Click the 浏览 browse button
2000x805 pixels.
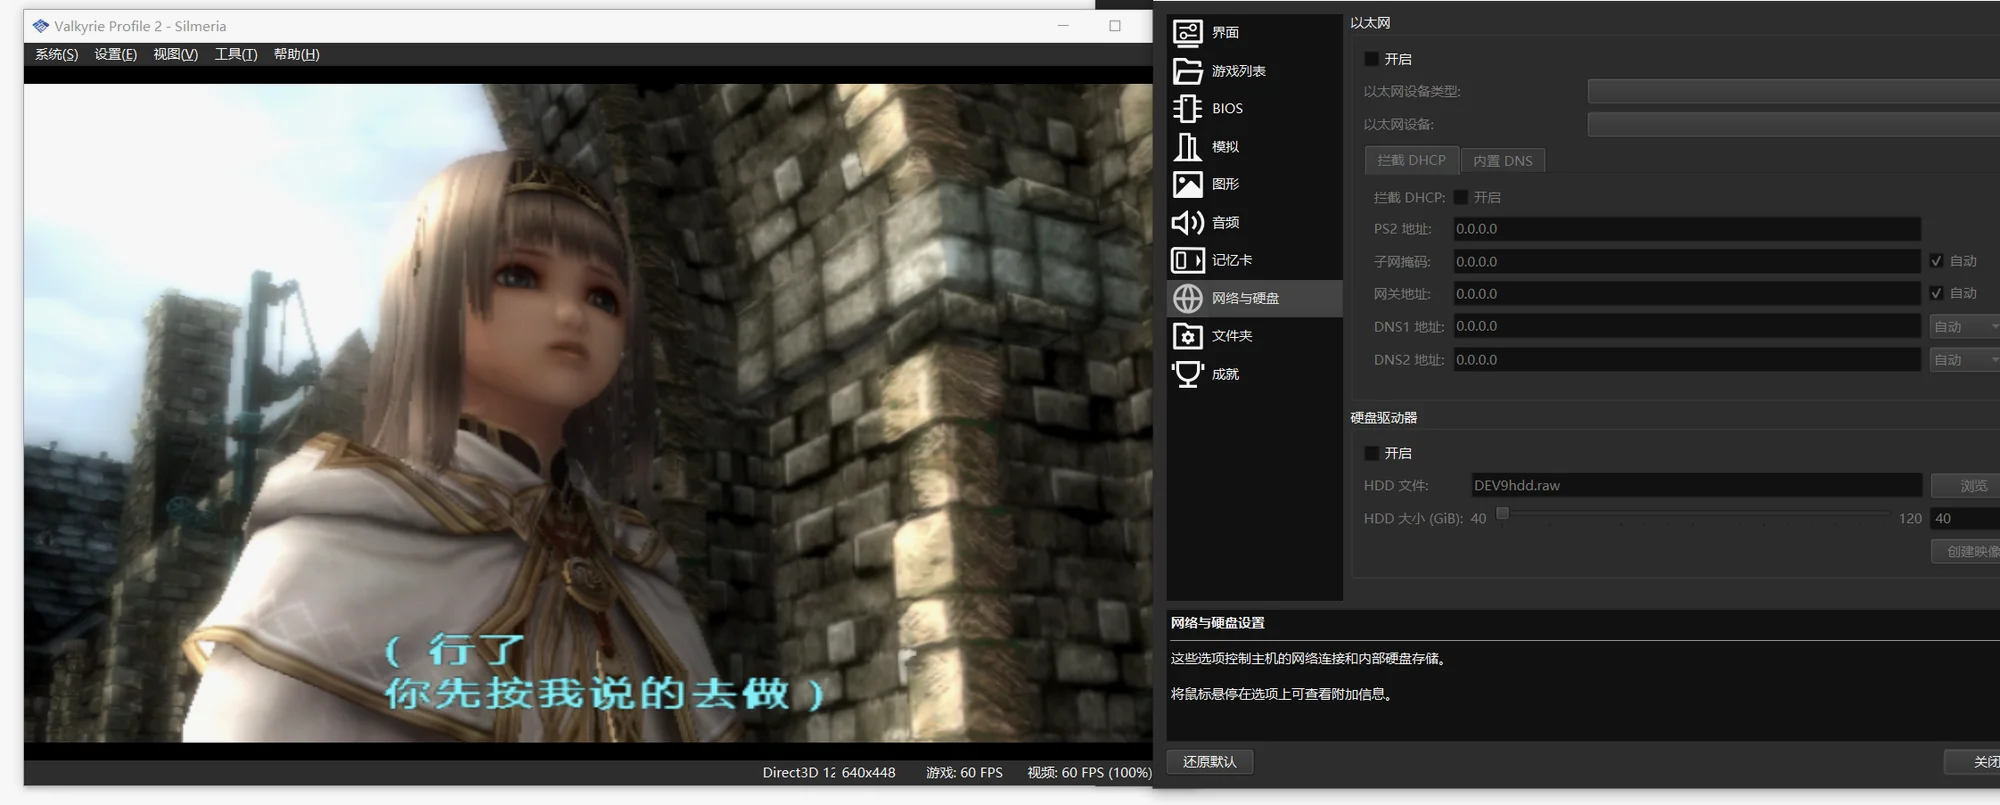pyautogui.click(x=1966, y=486)
